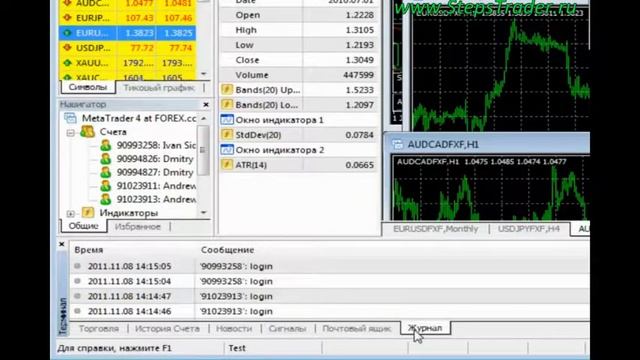Switch to the Тиковый график tab
Image resolution: width=640 pixels, height=360 pixels.
(x=159, y=88)
